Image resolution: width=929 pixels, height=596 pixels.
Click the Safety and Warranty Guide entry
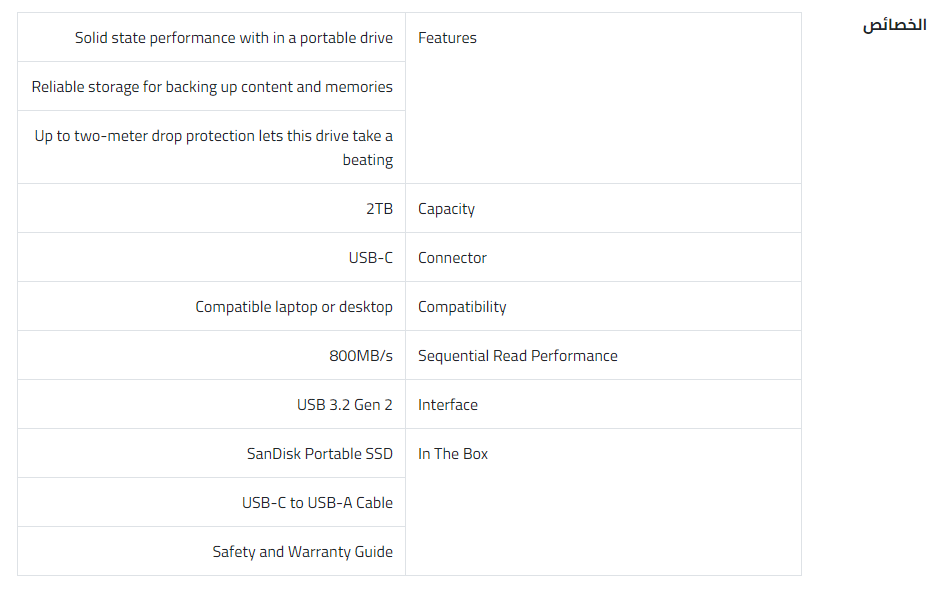point(302,552)
